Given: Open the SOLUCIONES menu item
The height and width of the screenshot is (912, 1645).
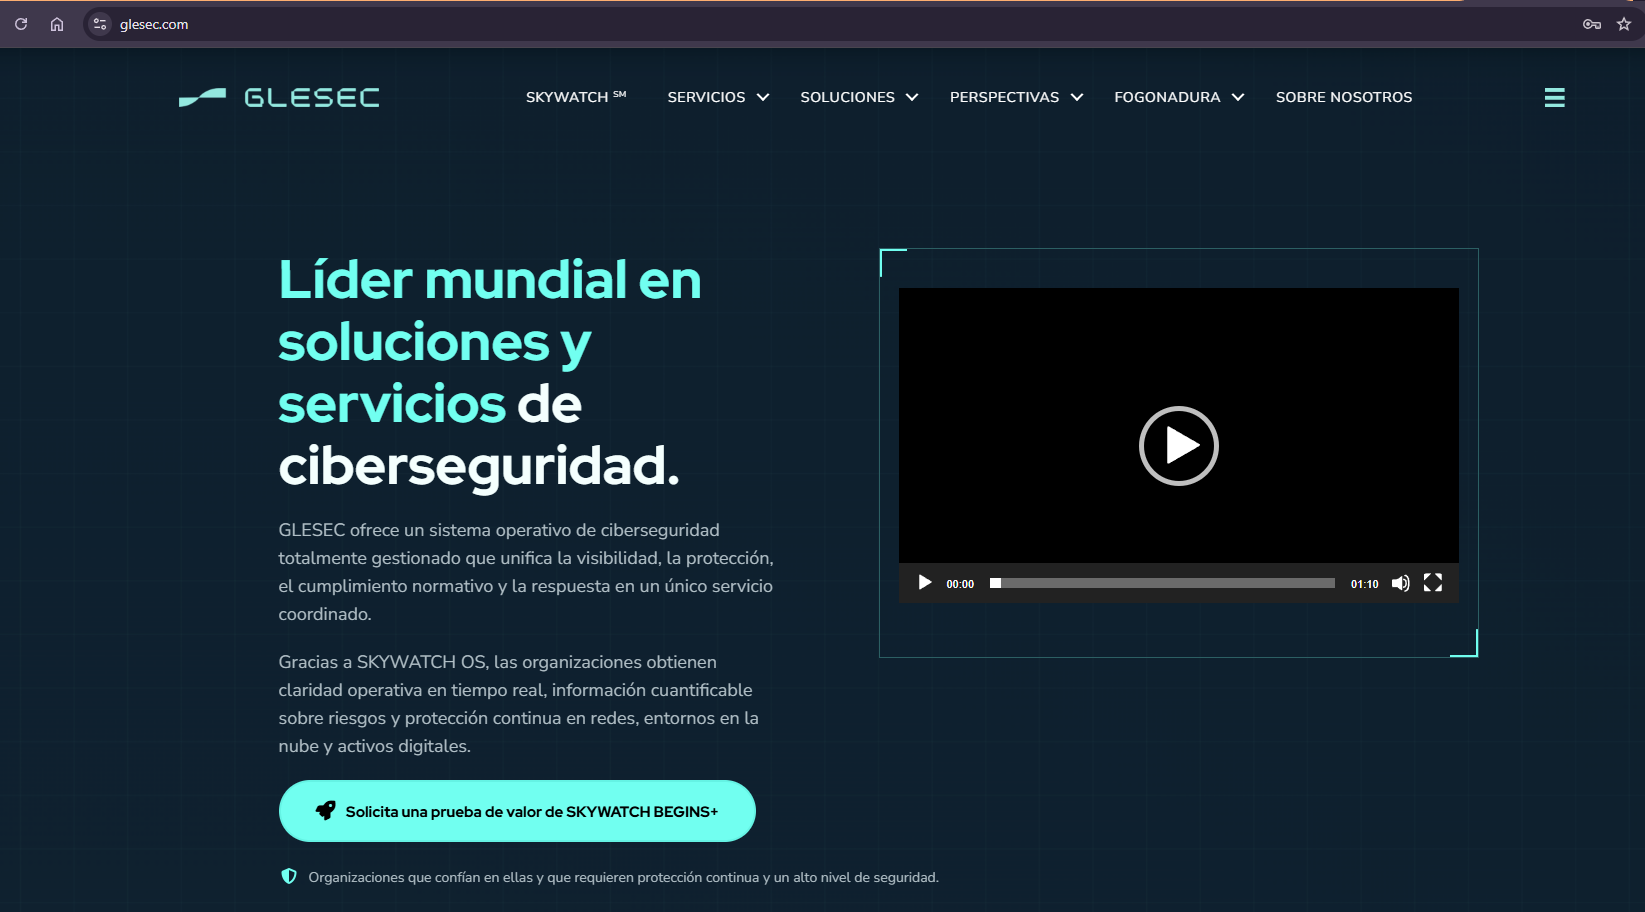Looking at the screenshot, I should 847,97.
